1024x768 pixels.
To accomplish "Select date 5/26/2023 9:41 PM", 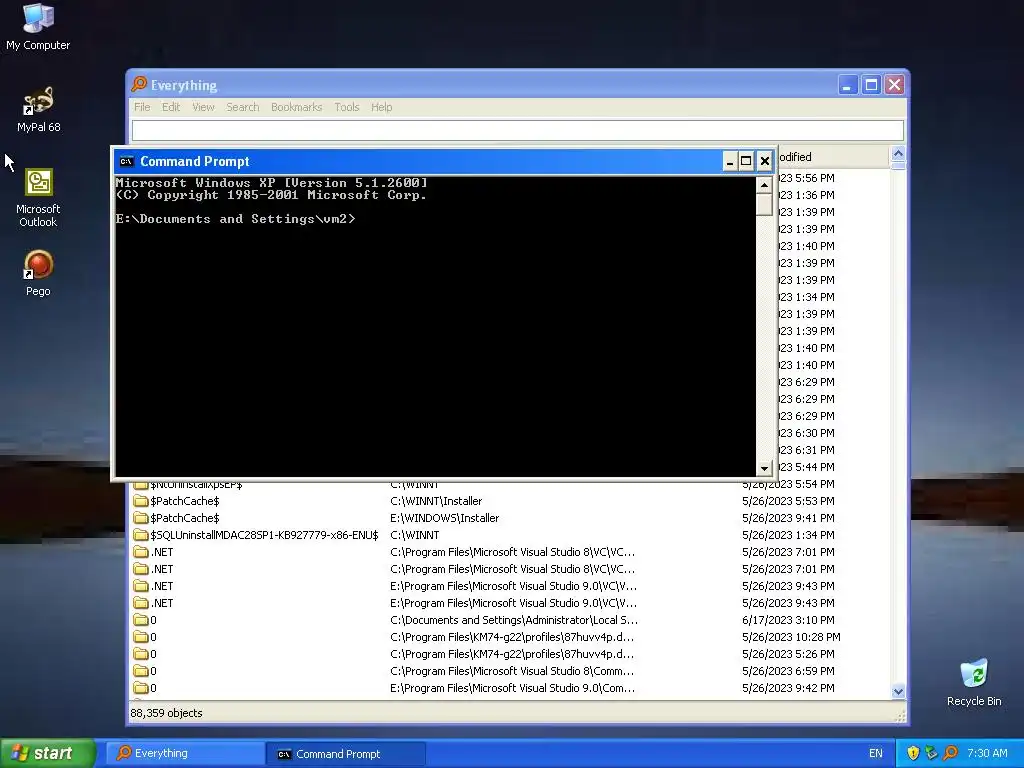I will coord(788,518).
